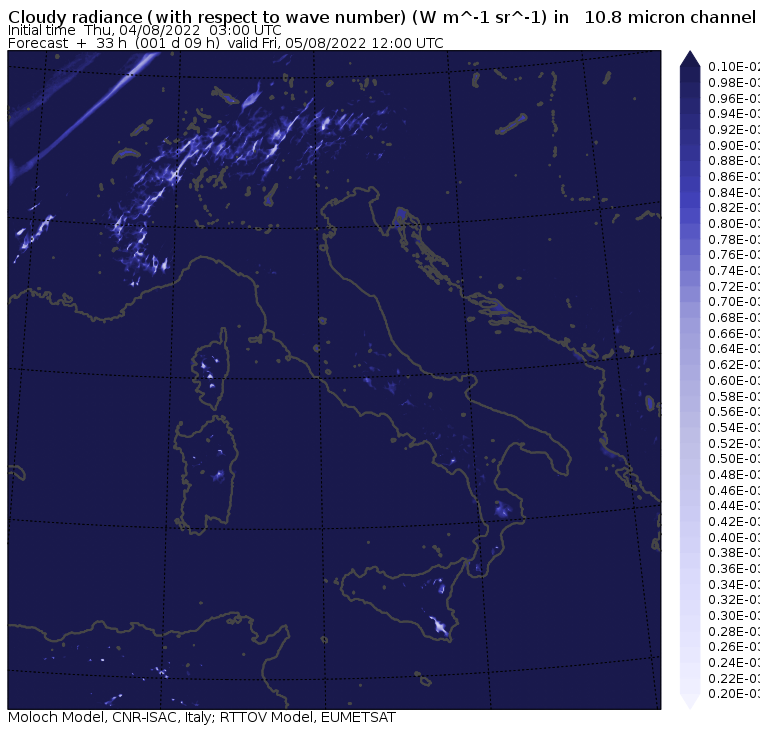The width and height of the screenshot is (760, 731).
Task: Click the 0.50E-03 colorbar label
Action: pyautogui.click(x=733, y=459)
